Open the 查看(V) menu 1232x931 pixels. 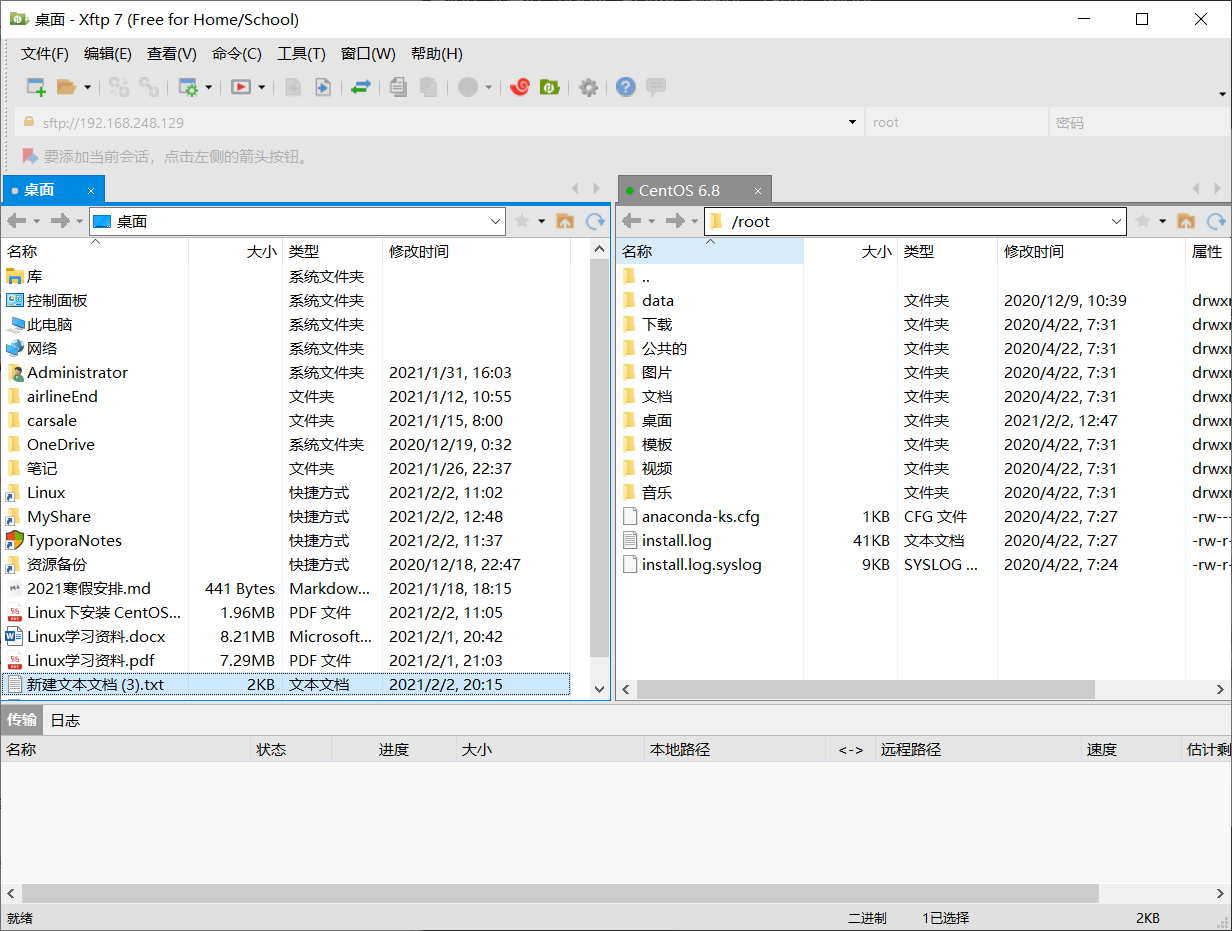click(x=172, y=54)
